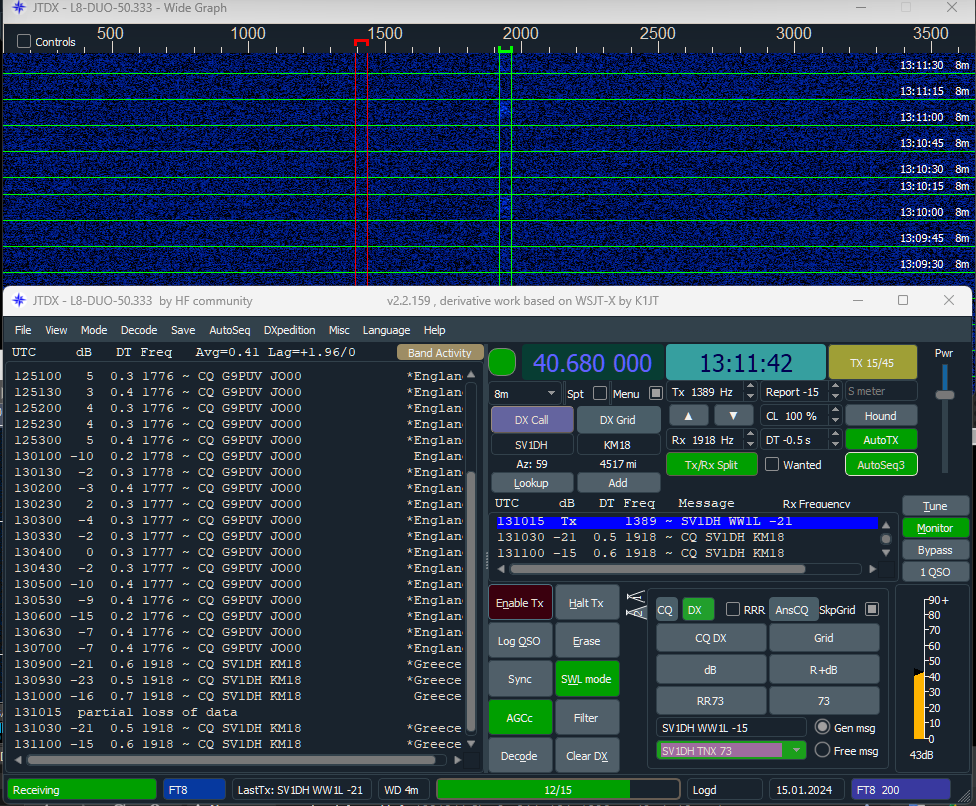Open the SV1DH TNX 73 free message dropdown
Image resolution: width=976 pixels, height=806 pixels.
click(796, 751)
